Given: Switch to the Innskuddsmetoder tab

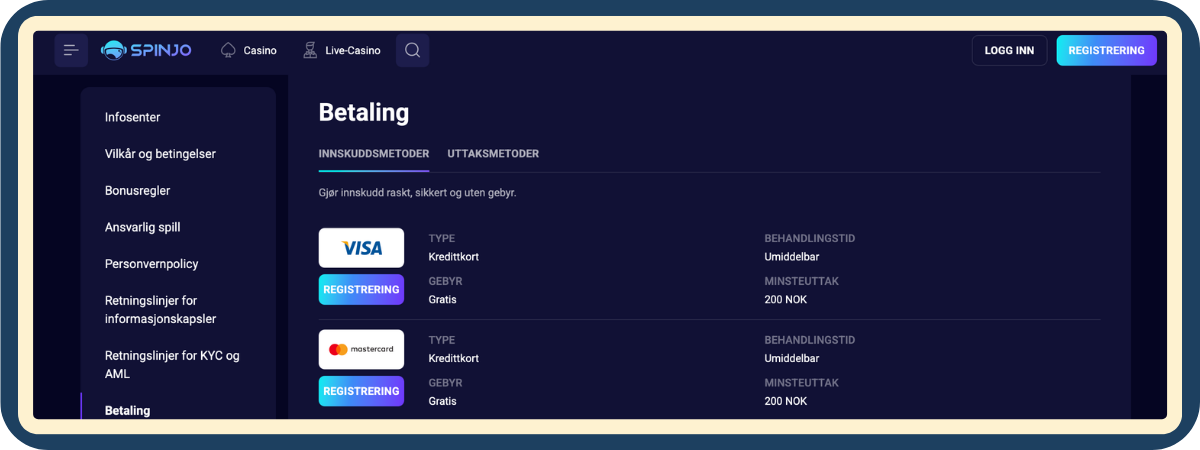Looking at the screenshot, I should click(374, 154).
